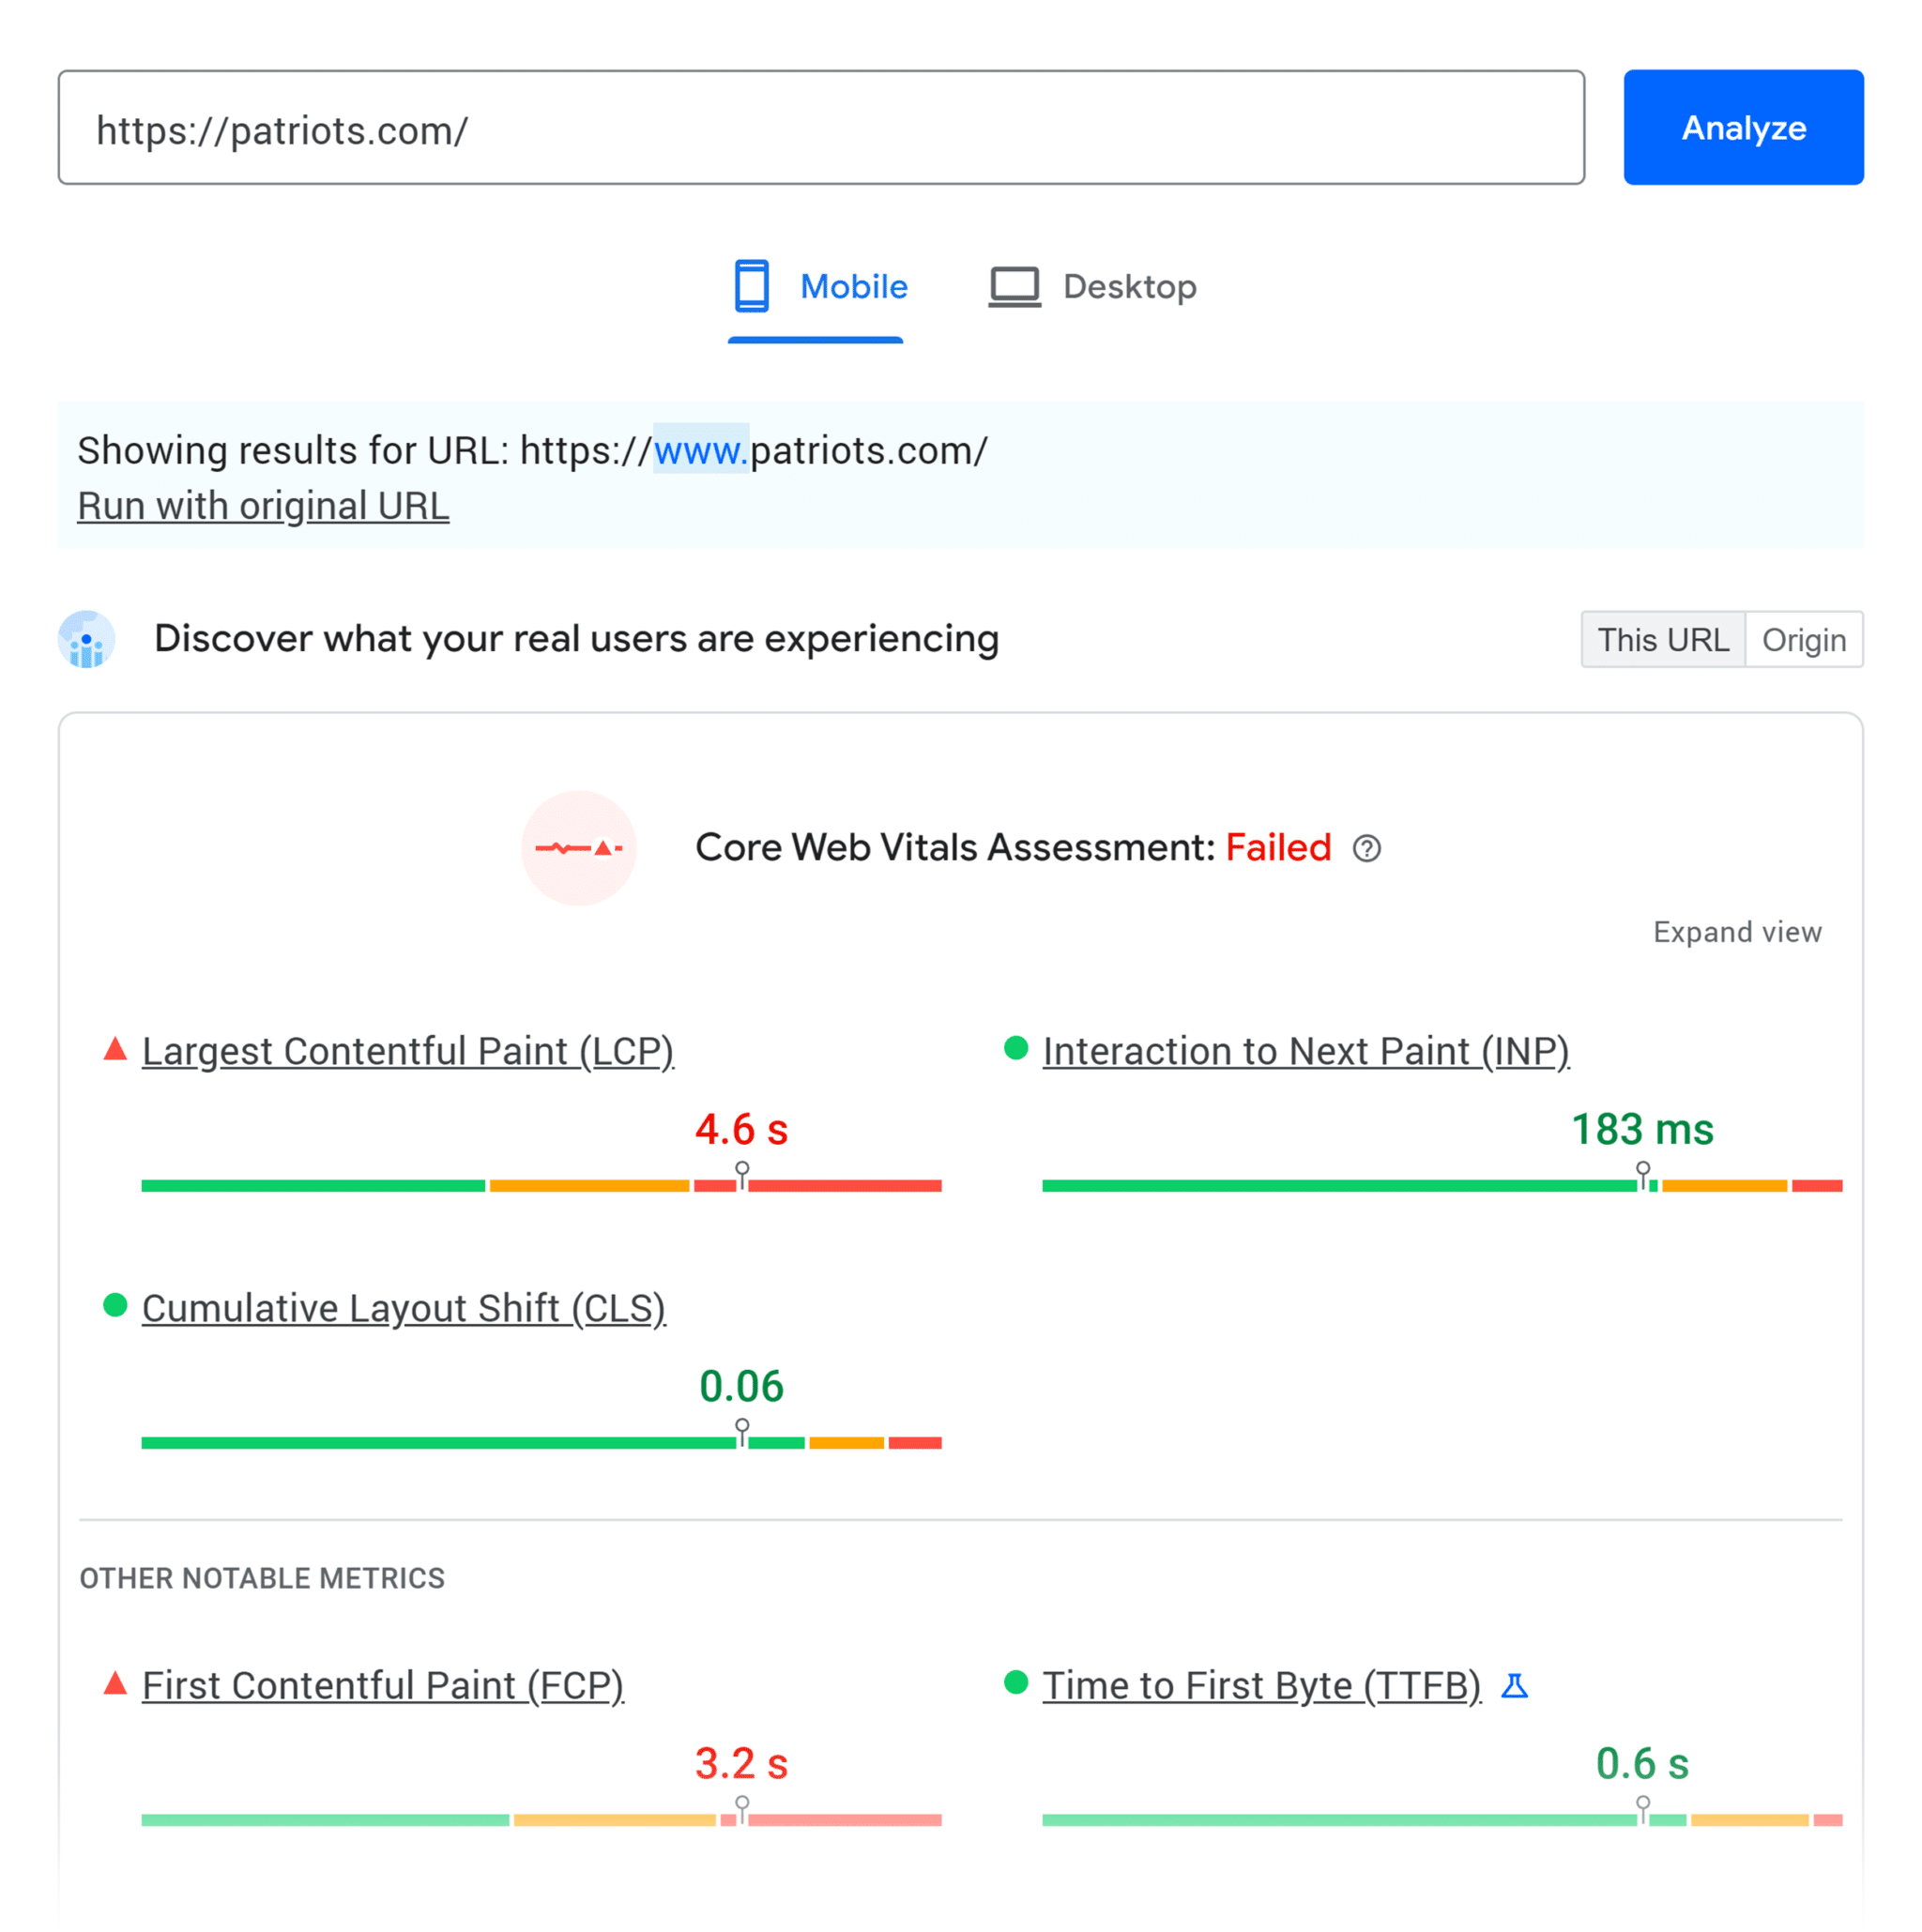Click the LCP distribution bar

[542, 1185]
